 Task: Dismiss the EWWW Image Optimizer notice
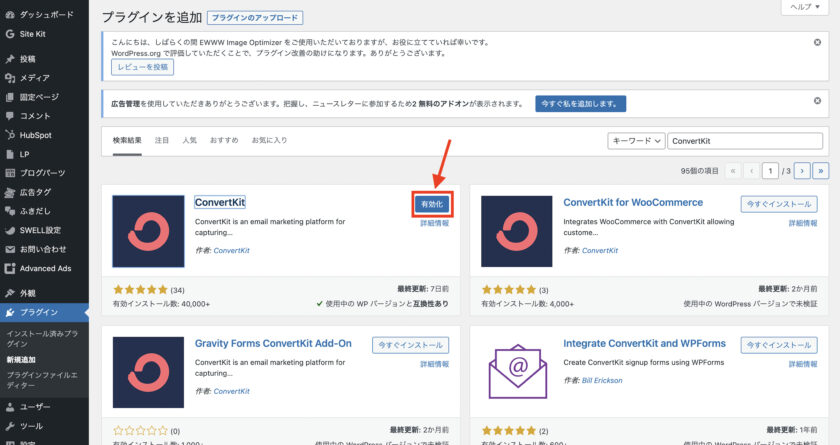tap(817, 42)
